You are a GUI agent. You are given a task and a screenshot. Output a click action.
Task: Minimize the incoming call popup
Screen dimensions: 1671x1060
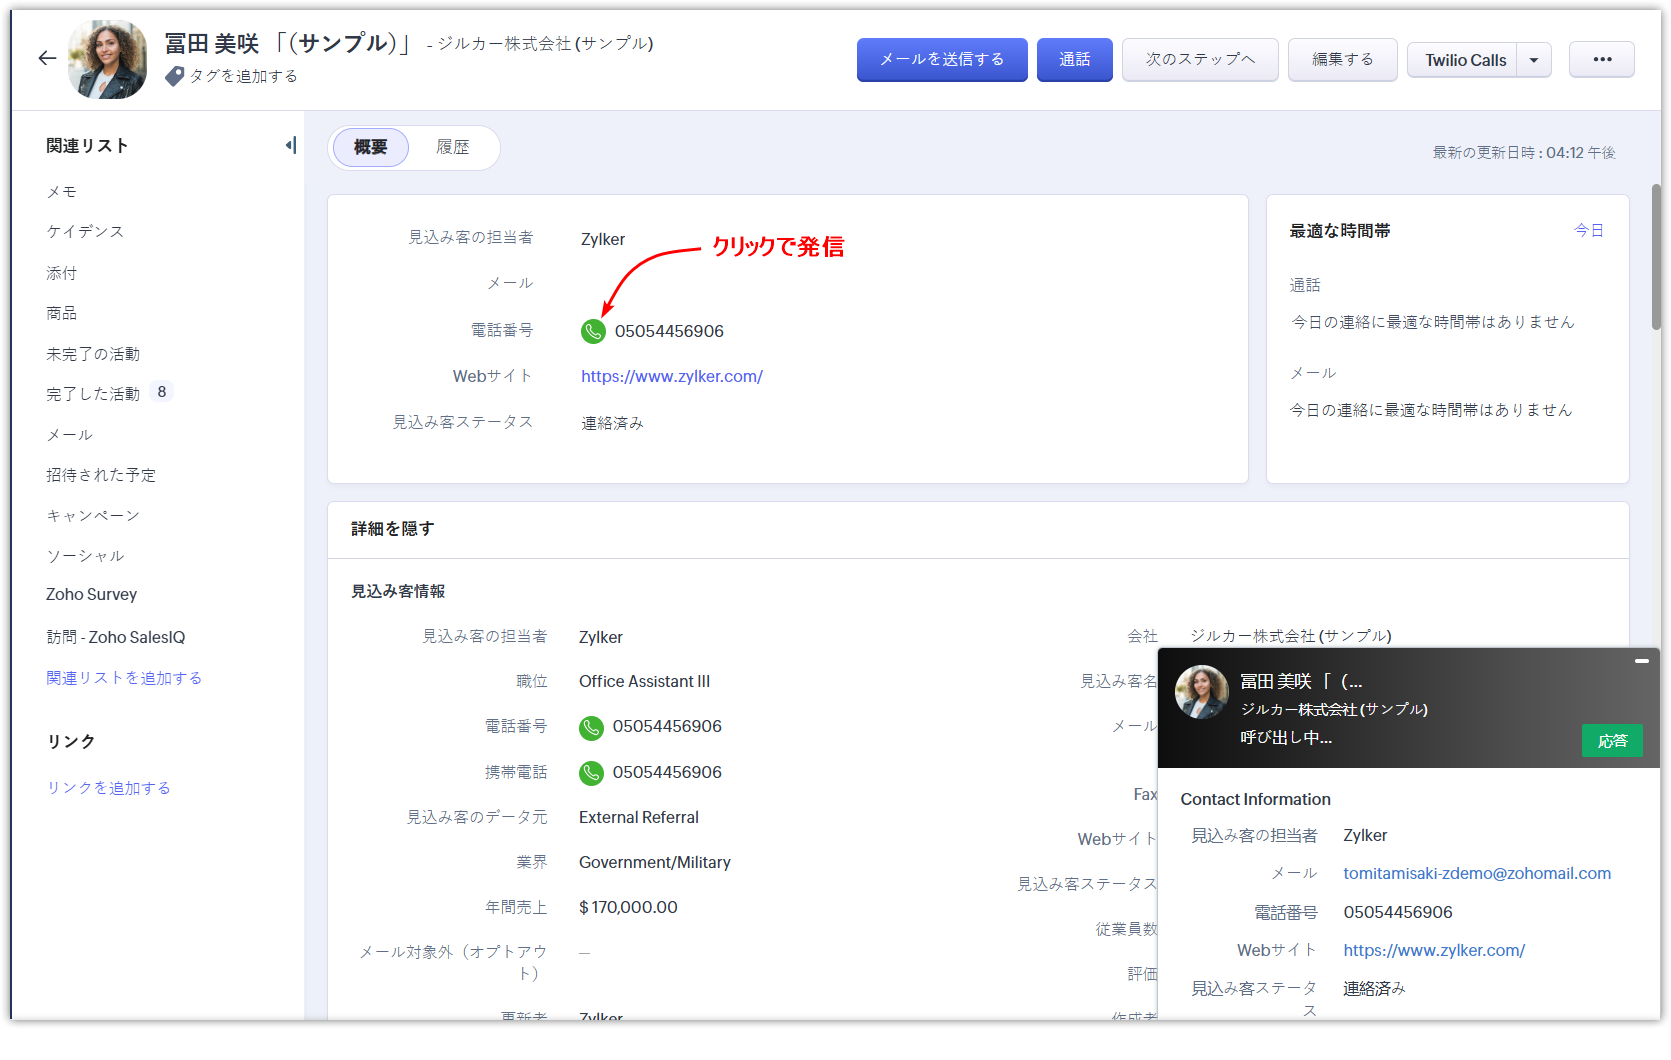(x=1641, y=661)
